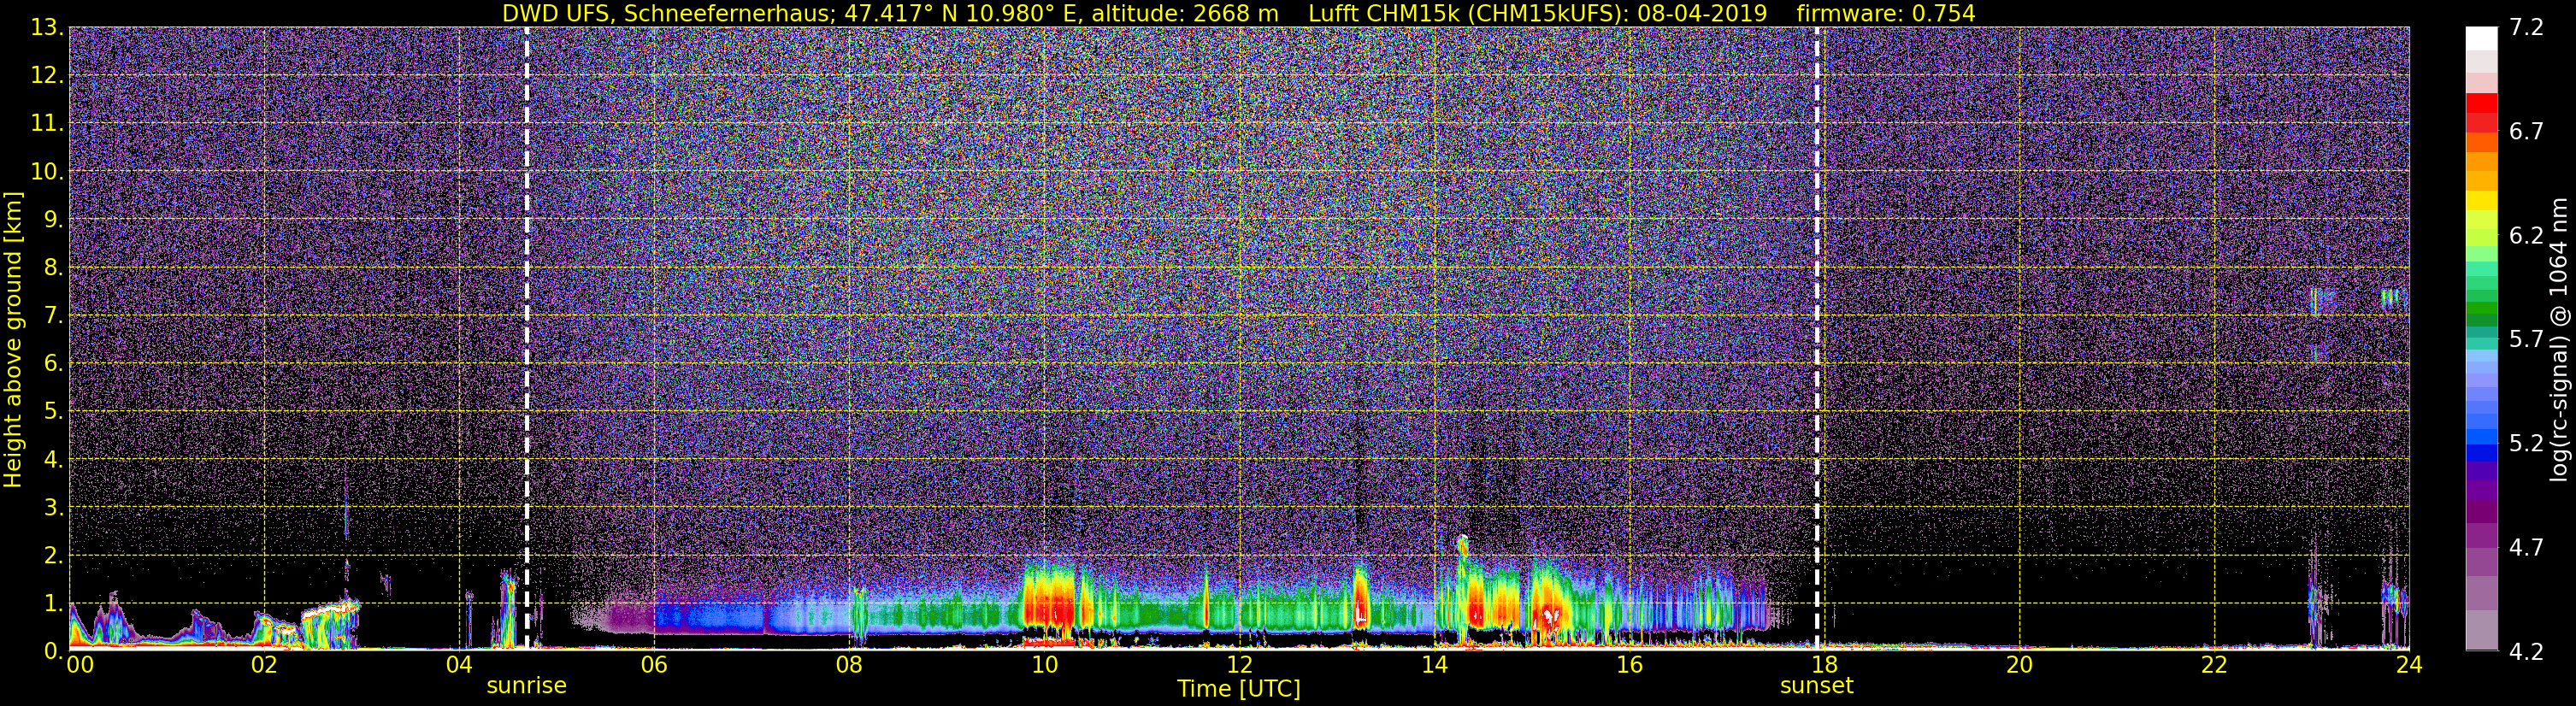Click the y-axis tick label '8.'
2576x706 pixels.
coord(54,268)
